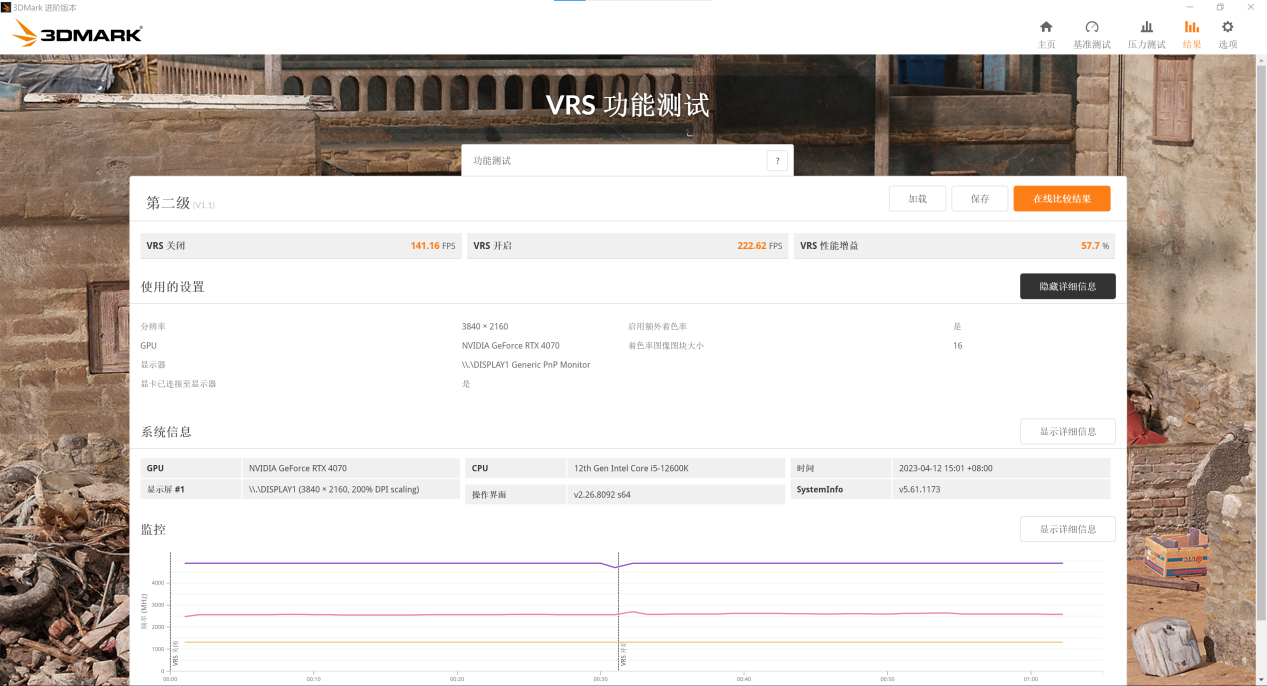Click SystemInfo version v5.61.1173
The image size is (1267, 686).
point(919,489)
